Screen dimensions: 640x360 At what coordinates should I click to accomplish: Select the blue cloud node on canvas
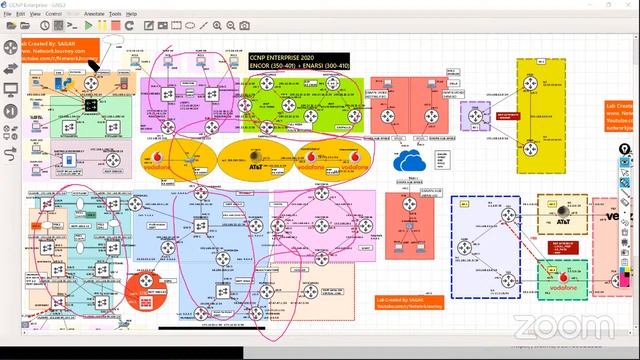coord(409,161)
